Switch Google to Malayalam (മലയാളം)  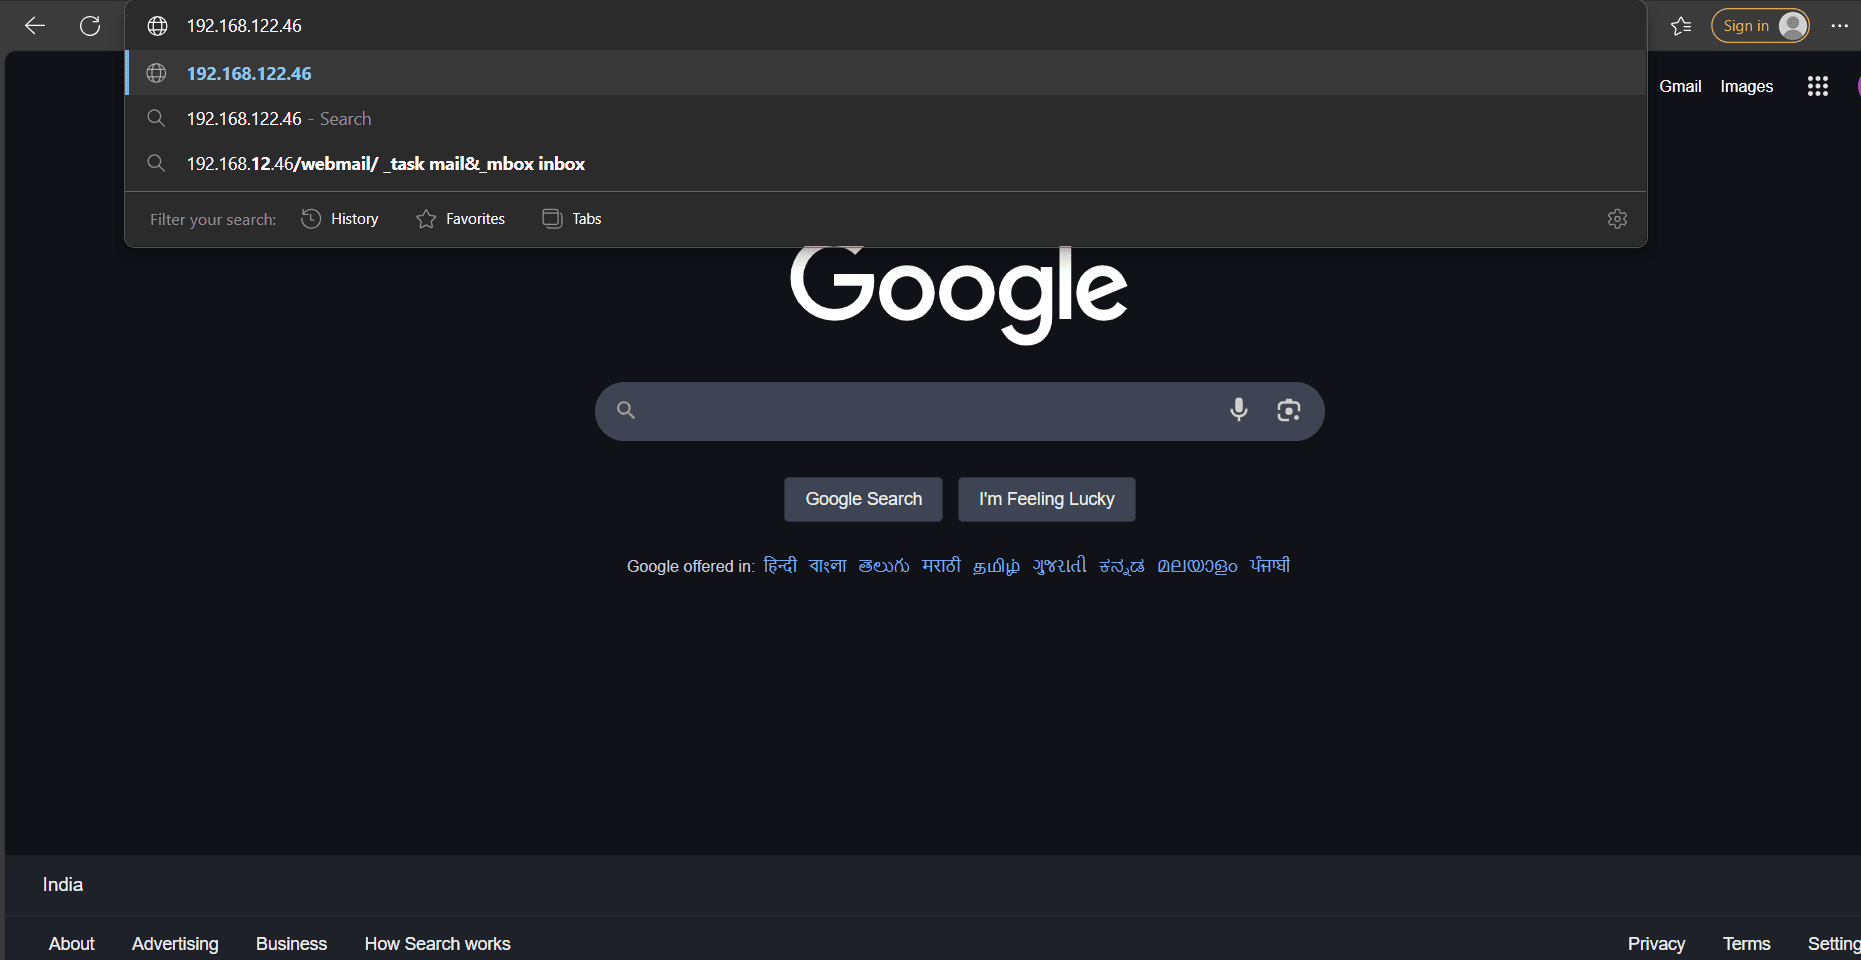point(1198,566)
